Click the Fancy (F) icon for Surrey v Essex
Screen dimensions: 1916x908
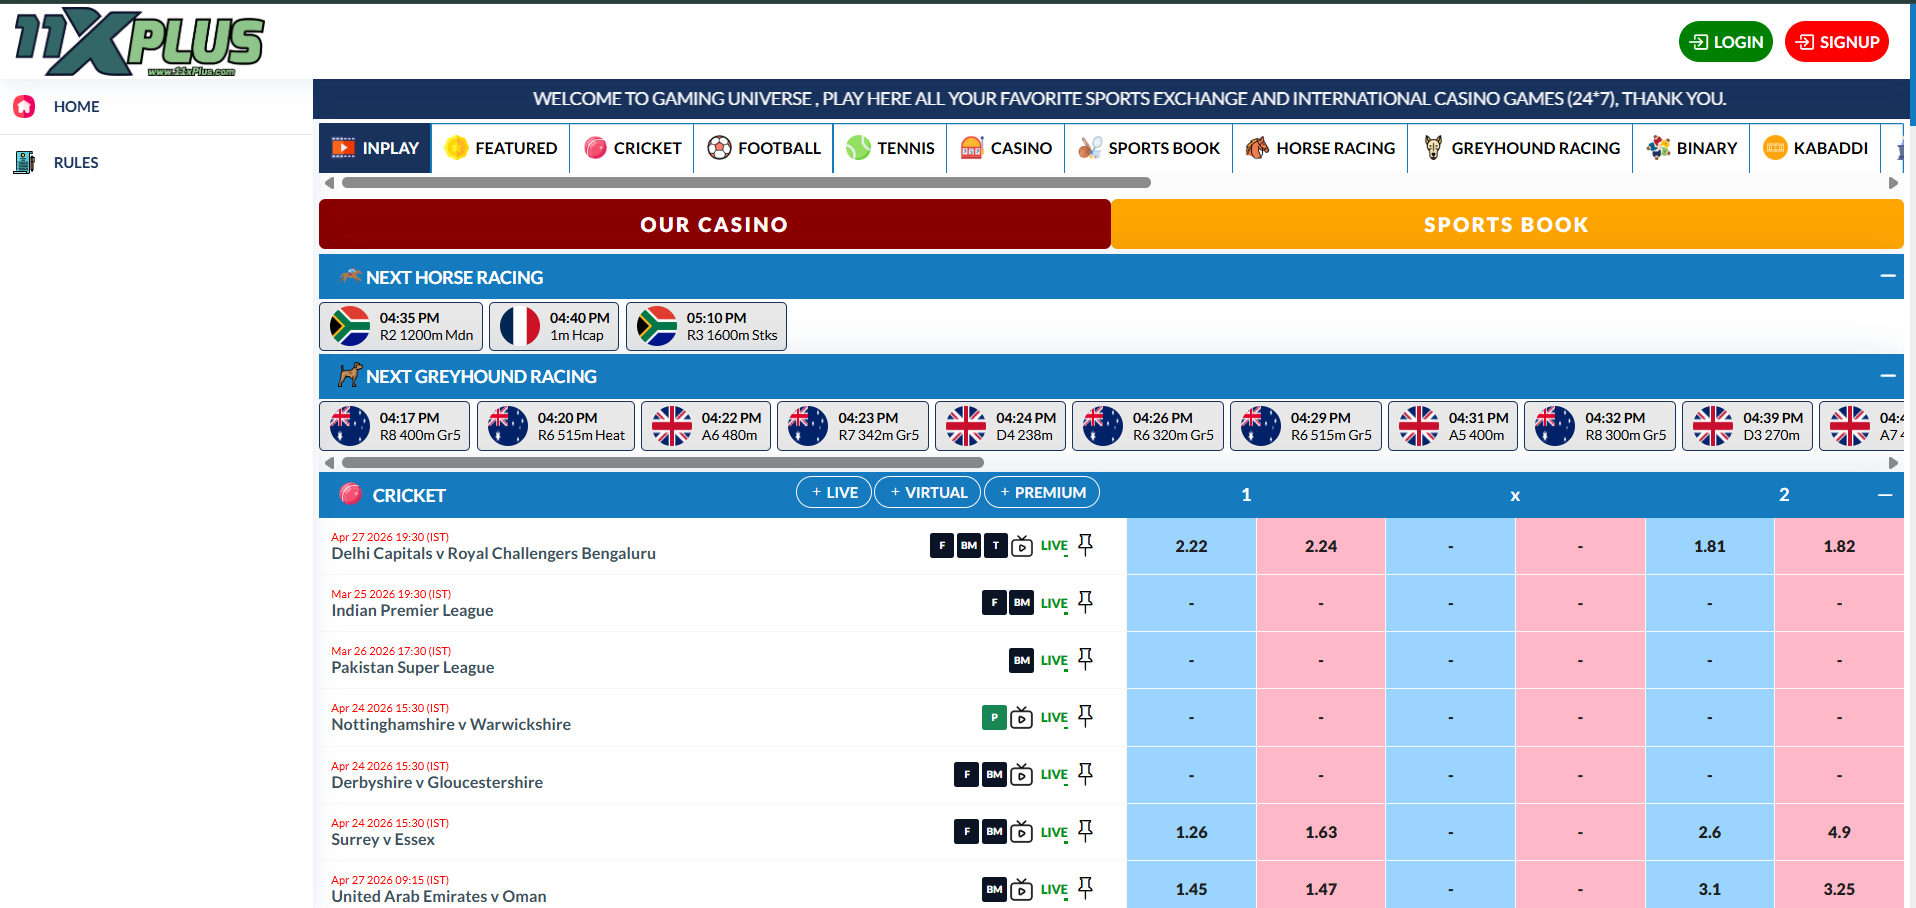click(966, 831)
